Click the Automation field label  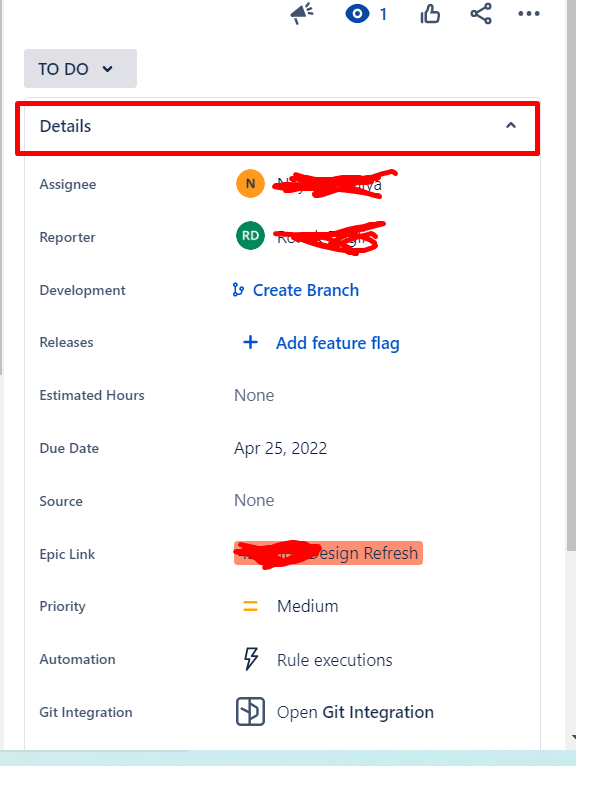[77, 660]
